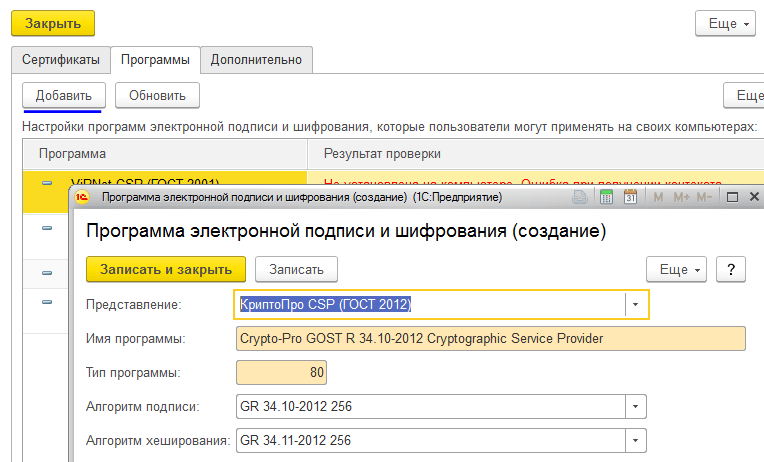Close the creation dialog with X
Screen dimensions: 764x462
(754, 196)
